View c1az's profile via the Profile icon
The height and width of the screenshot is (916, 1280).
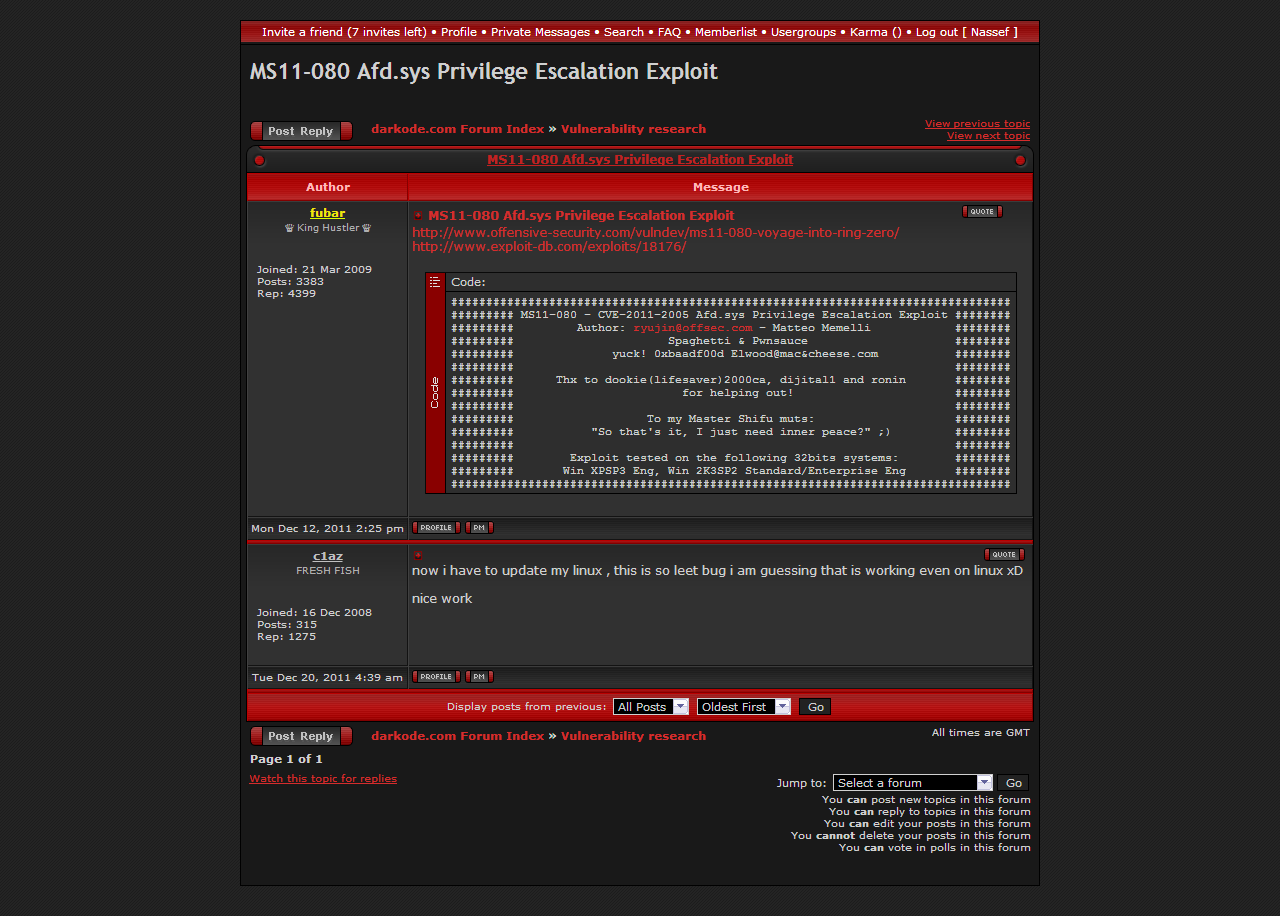[x=436, y=677]
